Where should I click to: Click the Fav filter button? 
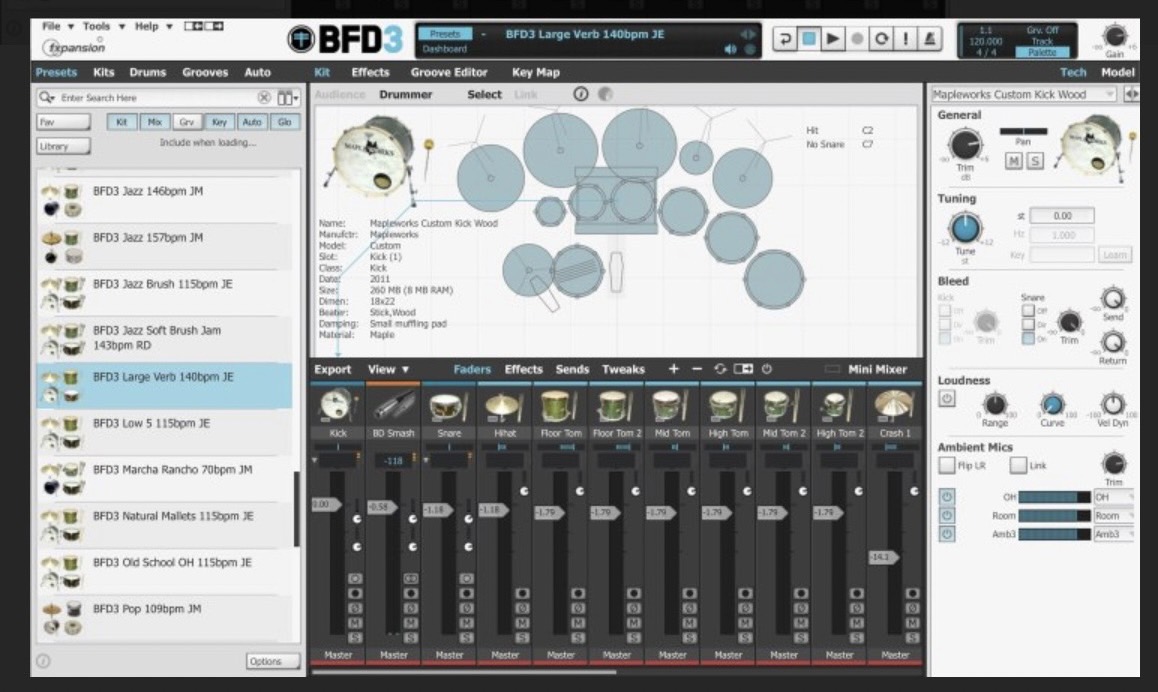click(63, 122)
